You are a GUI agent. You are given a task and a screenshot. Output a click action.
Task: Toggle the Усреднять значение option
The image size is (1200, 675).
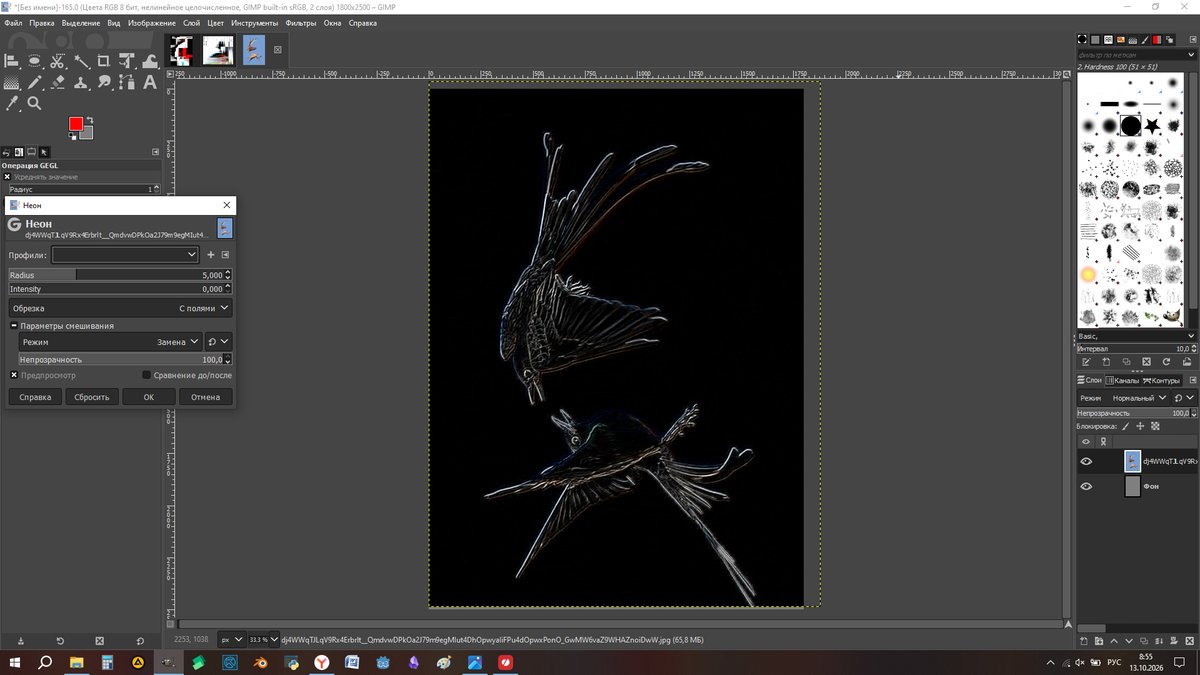(7, 177)
